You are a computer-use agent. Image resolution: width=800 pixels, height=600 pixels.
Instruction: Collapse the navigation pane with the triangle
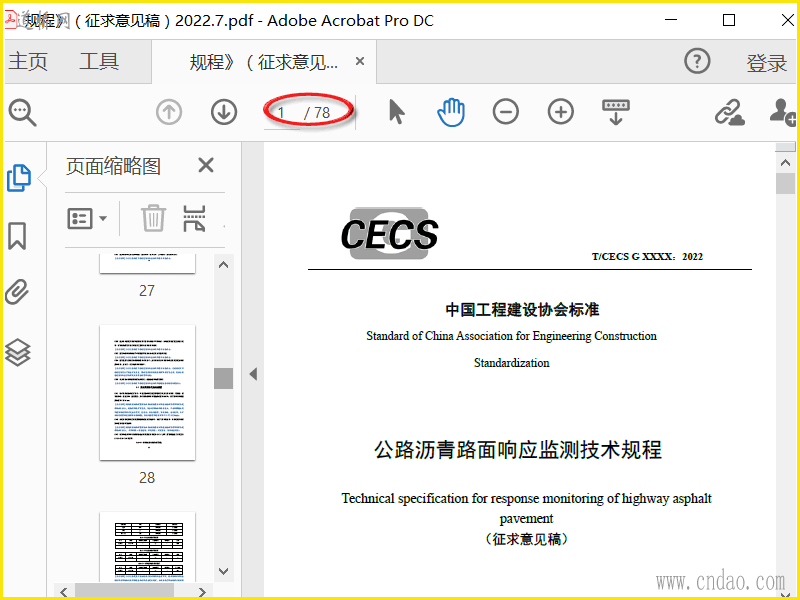point(253,374)
